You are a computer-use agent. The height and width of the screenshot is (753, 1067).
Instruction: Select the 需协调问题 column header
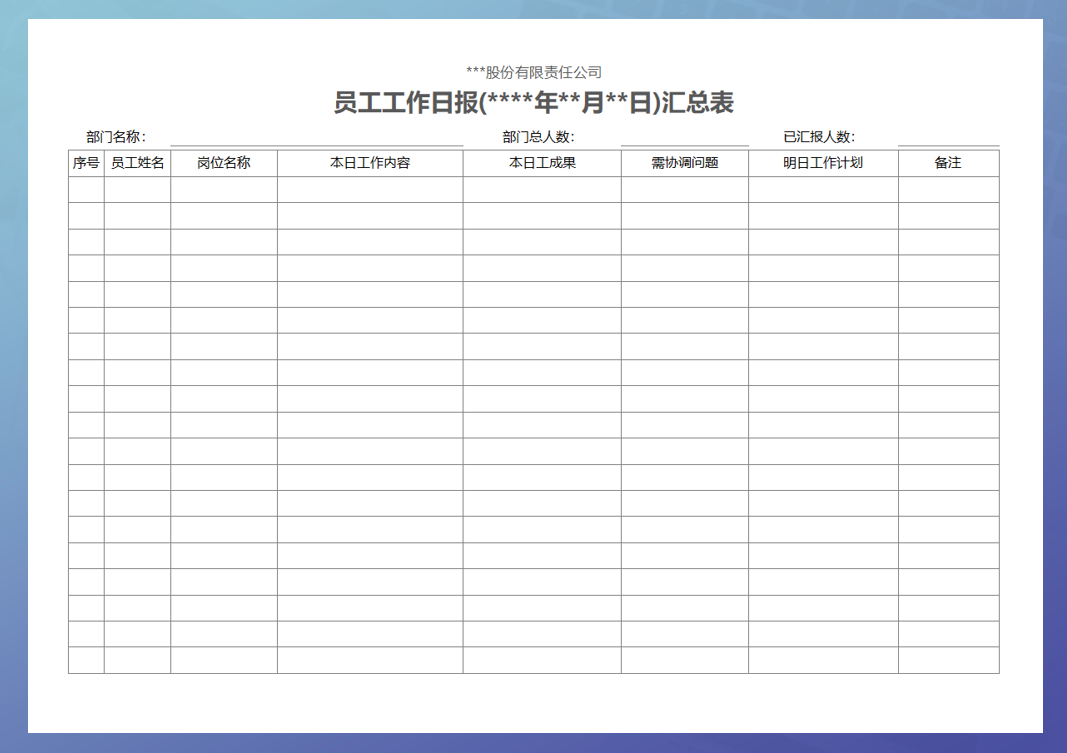[687, 163]
